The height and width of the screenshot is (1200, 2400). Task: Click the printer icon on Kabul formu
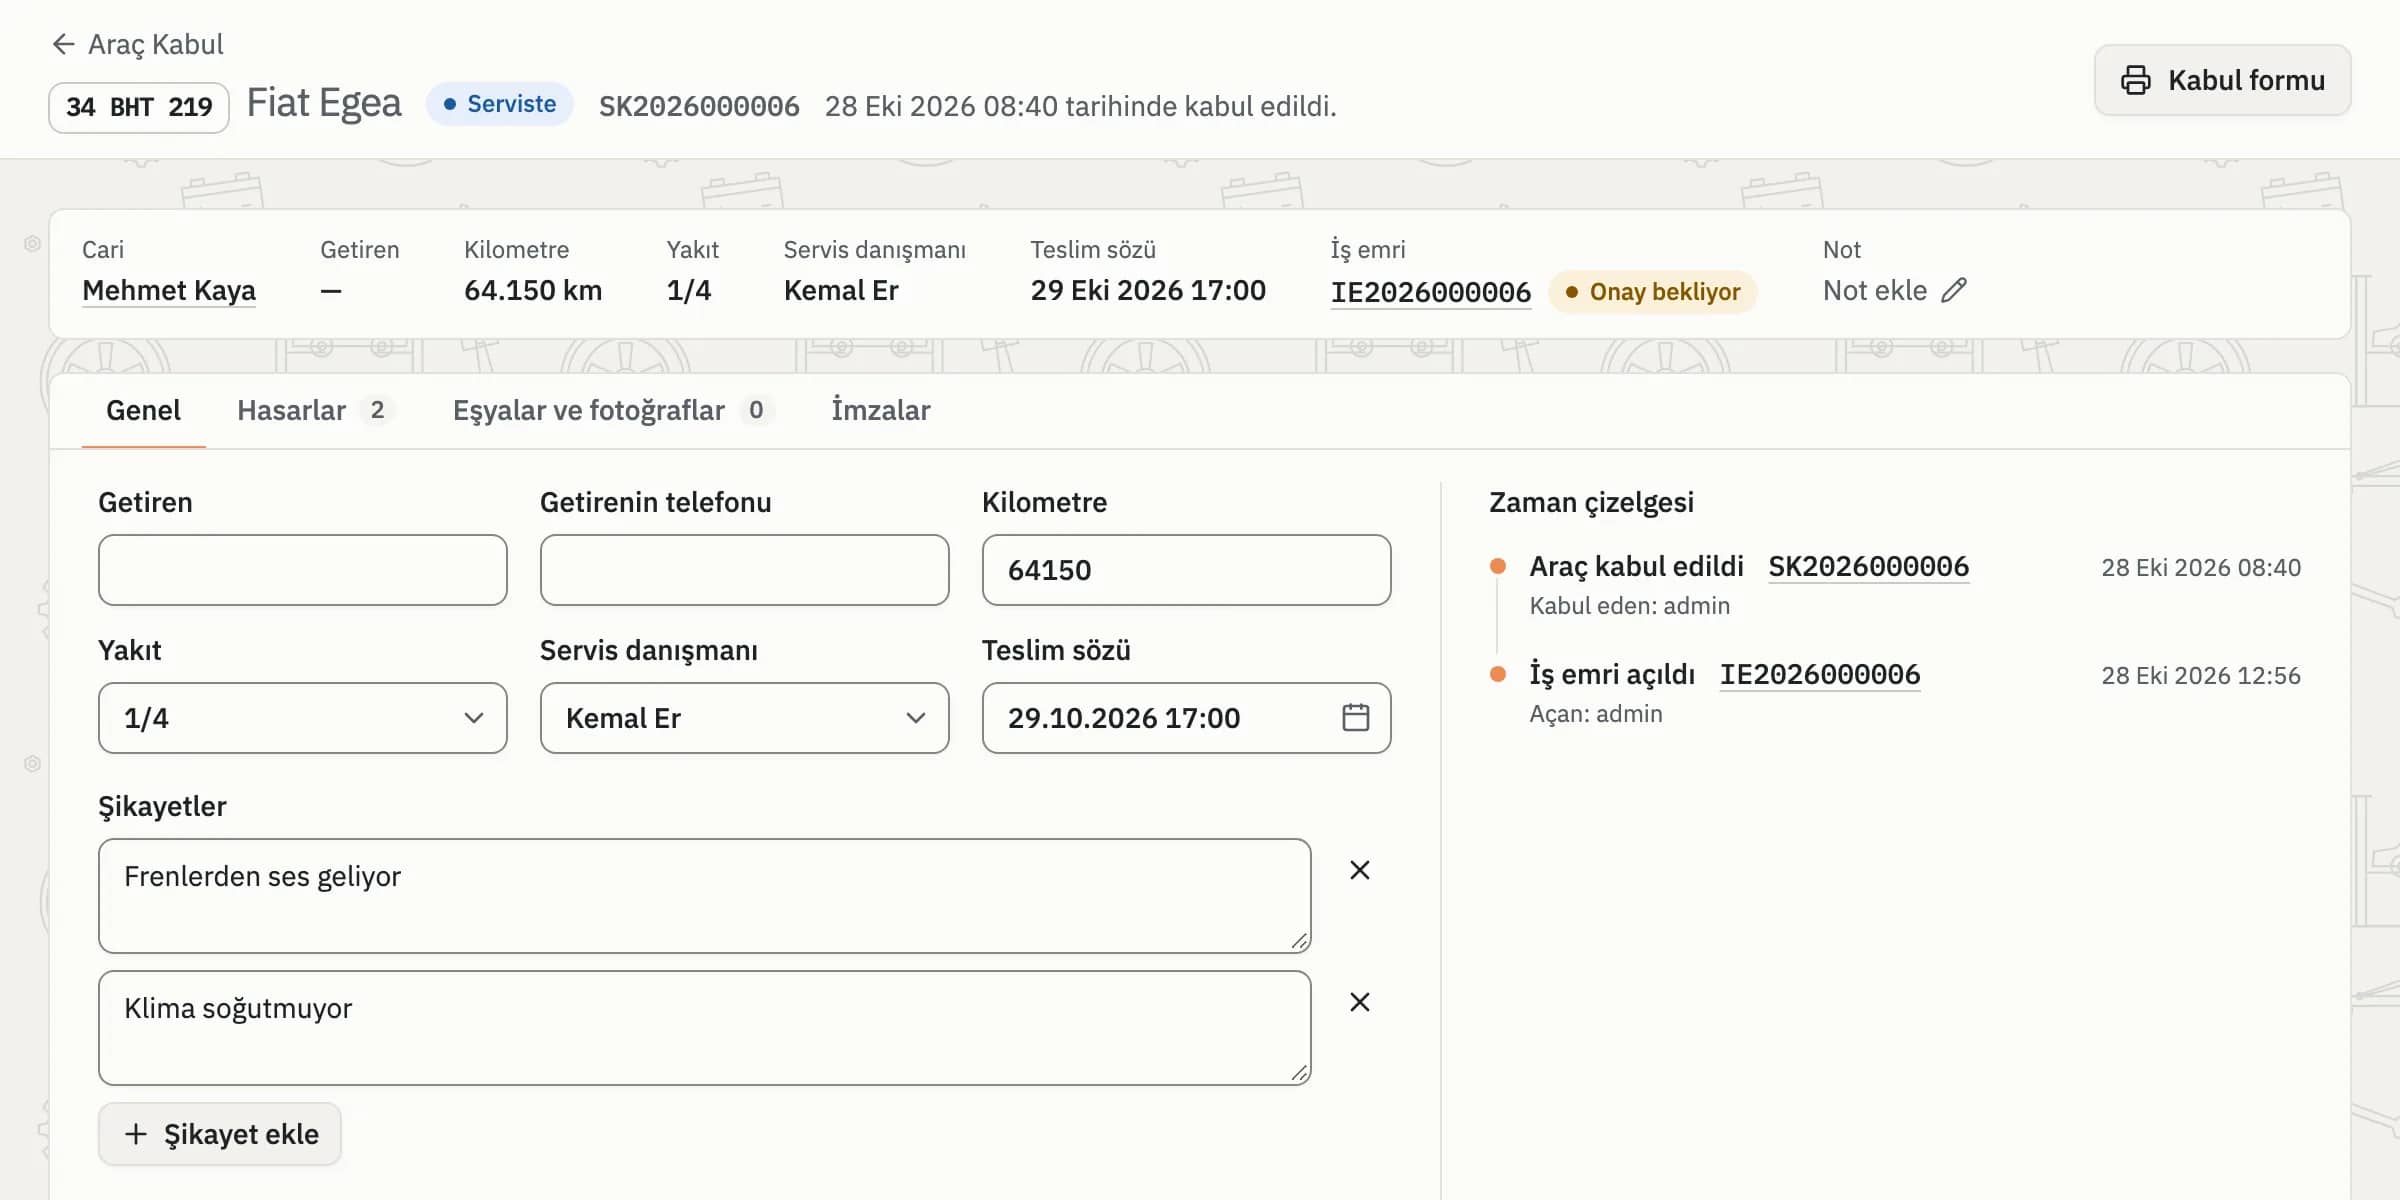pyautogui.click(x=2135, y=80)
